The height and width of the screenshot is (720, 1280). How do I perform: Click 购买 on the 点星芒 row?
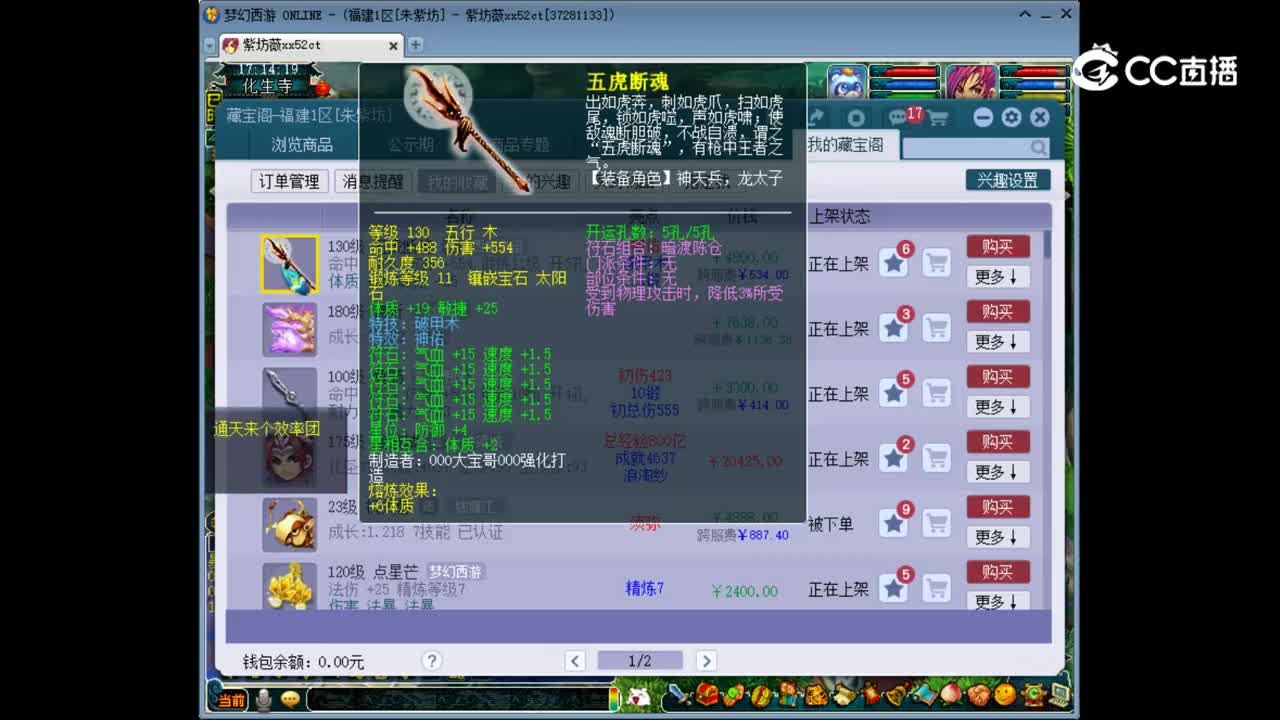[x=997, y=571]
